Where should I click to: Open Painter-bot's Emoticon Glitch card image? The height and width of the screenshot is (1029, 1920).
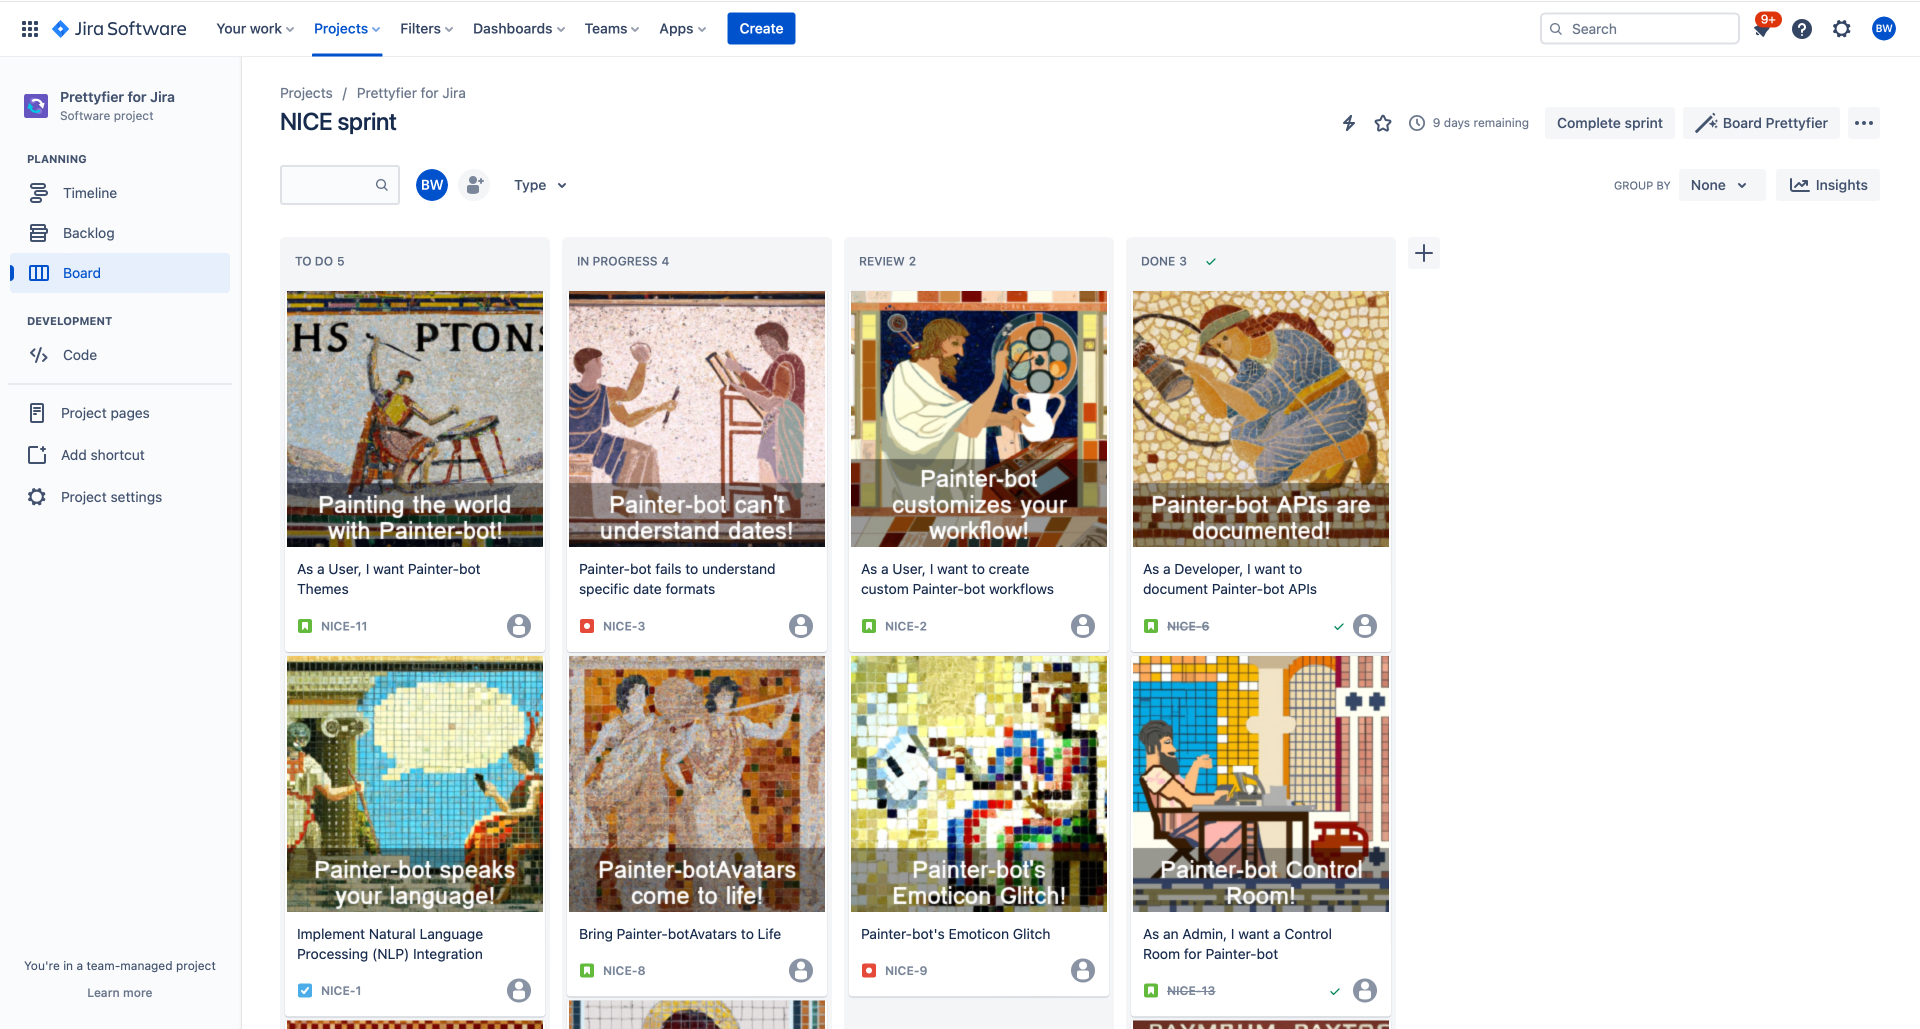click(979, 784)
